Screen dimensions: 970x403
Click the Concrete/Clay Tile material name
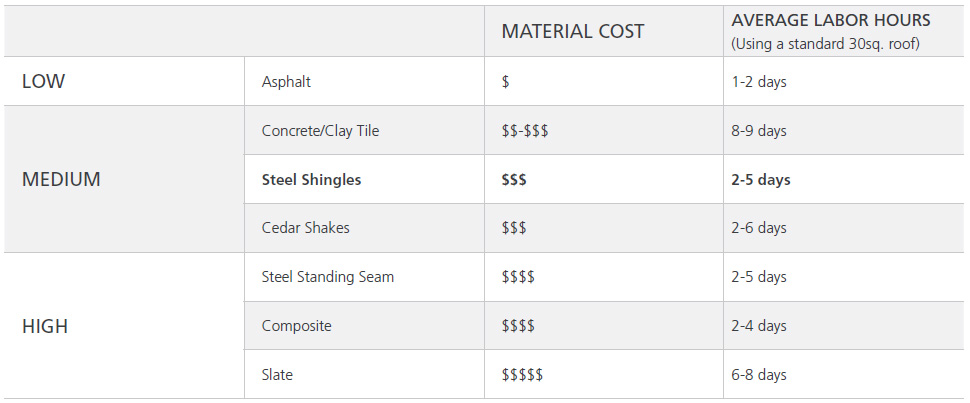pyautogui.click(x=320, y=131)
